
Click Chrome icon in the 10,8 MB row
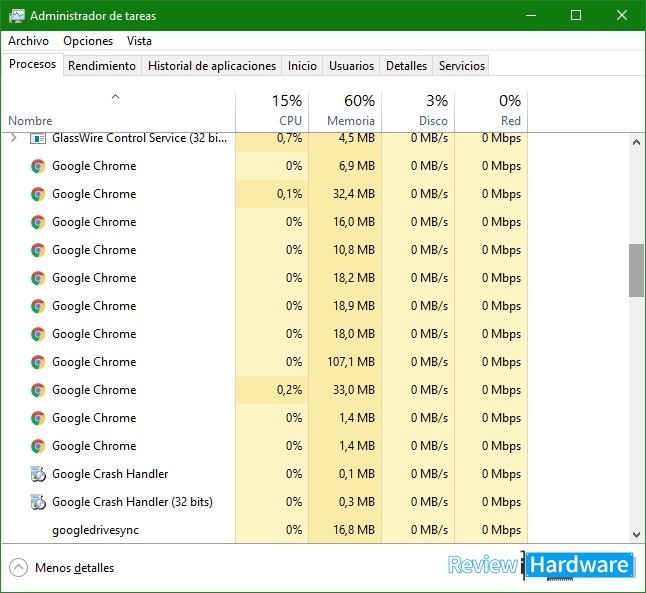click(x=38, y=250)
